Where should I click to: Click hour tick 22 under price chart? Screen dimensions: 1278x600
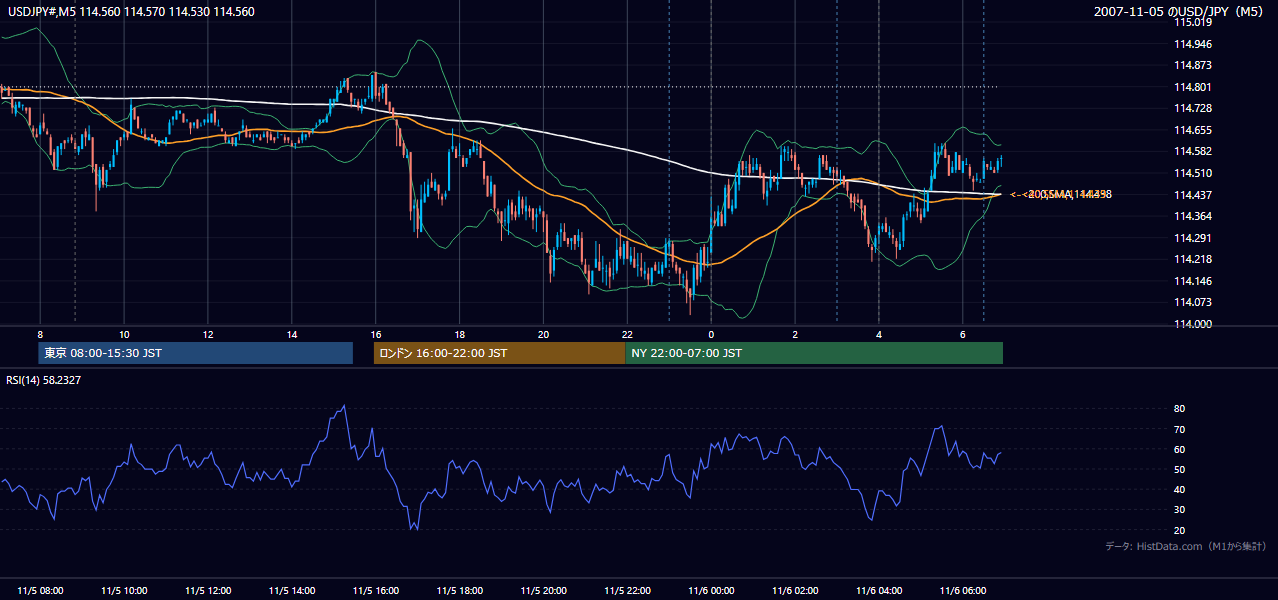627,334
